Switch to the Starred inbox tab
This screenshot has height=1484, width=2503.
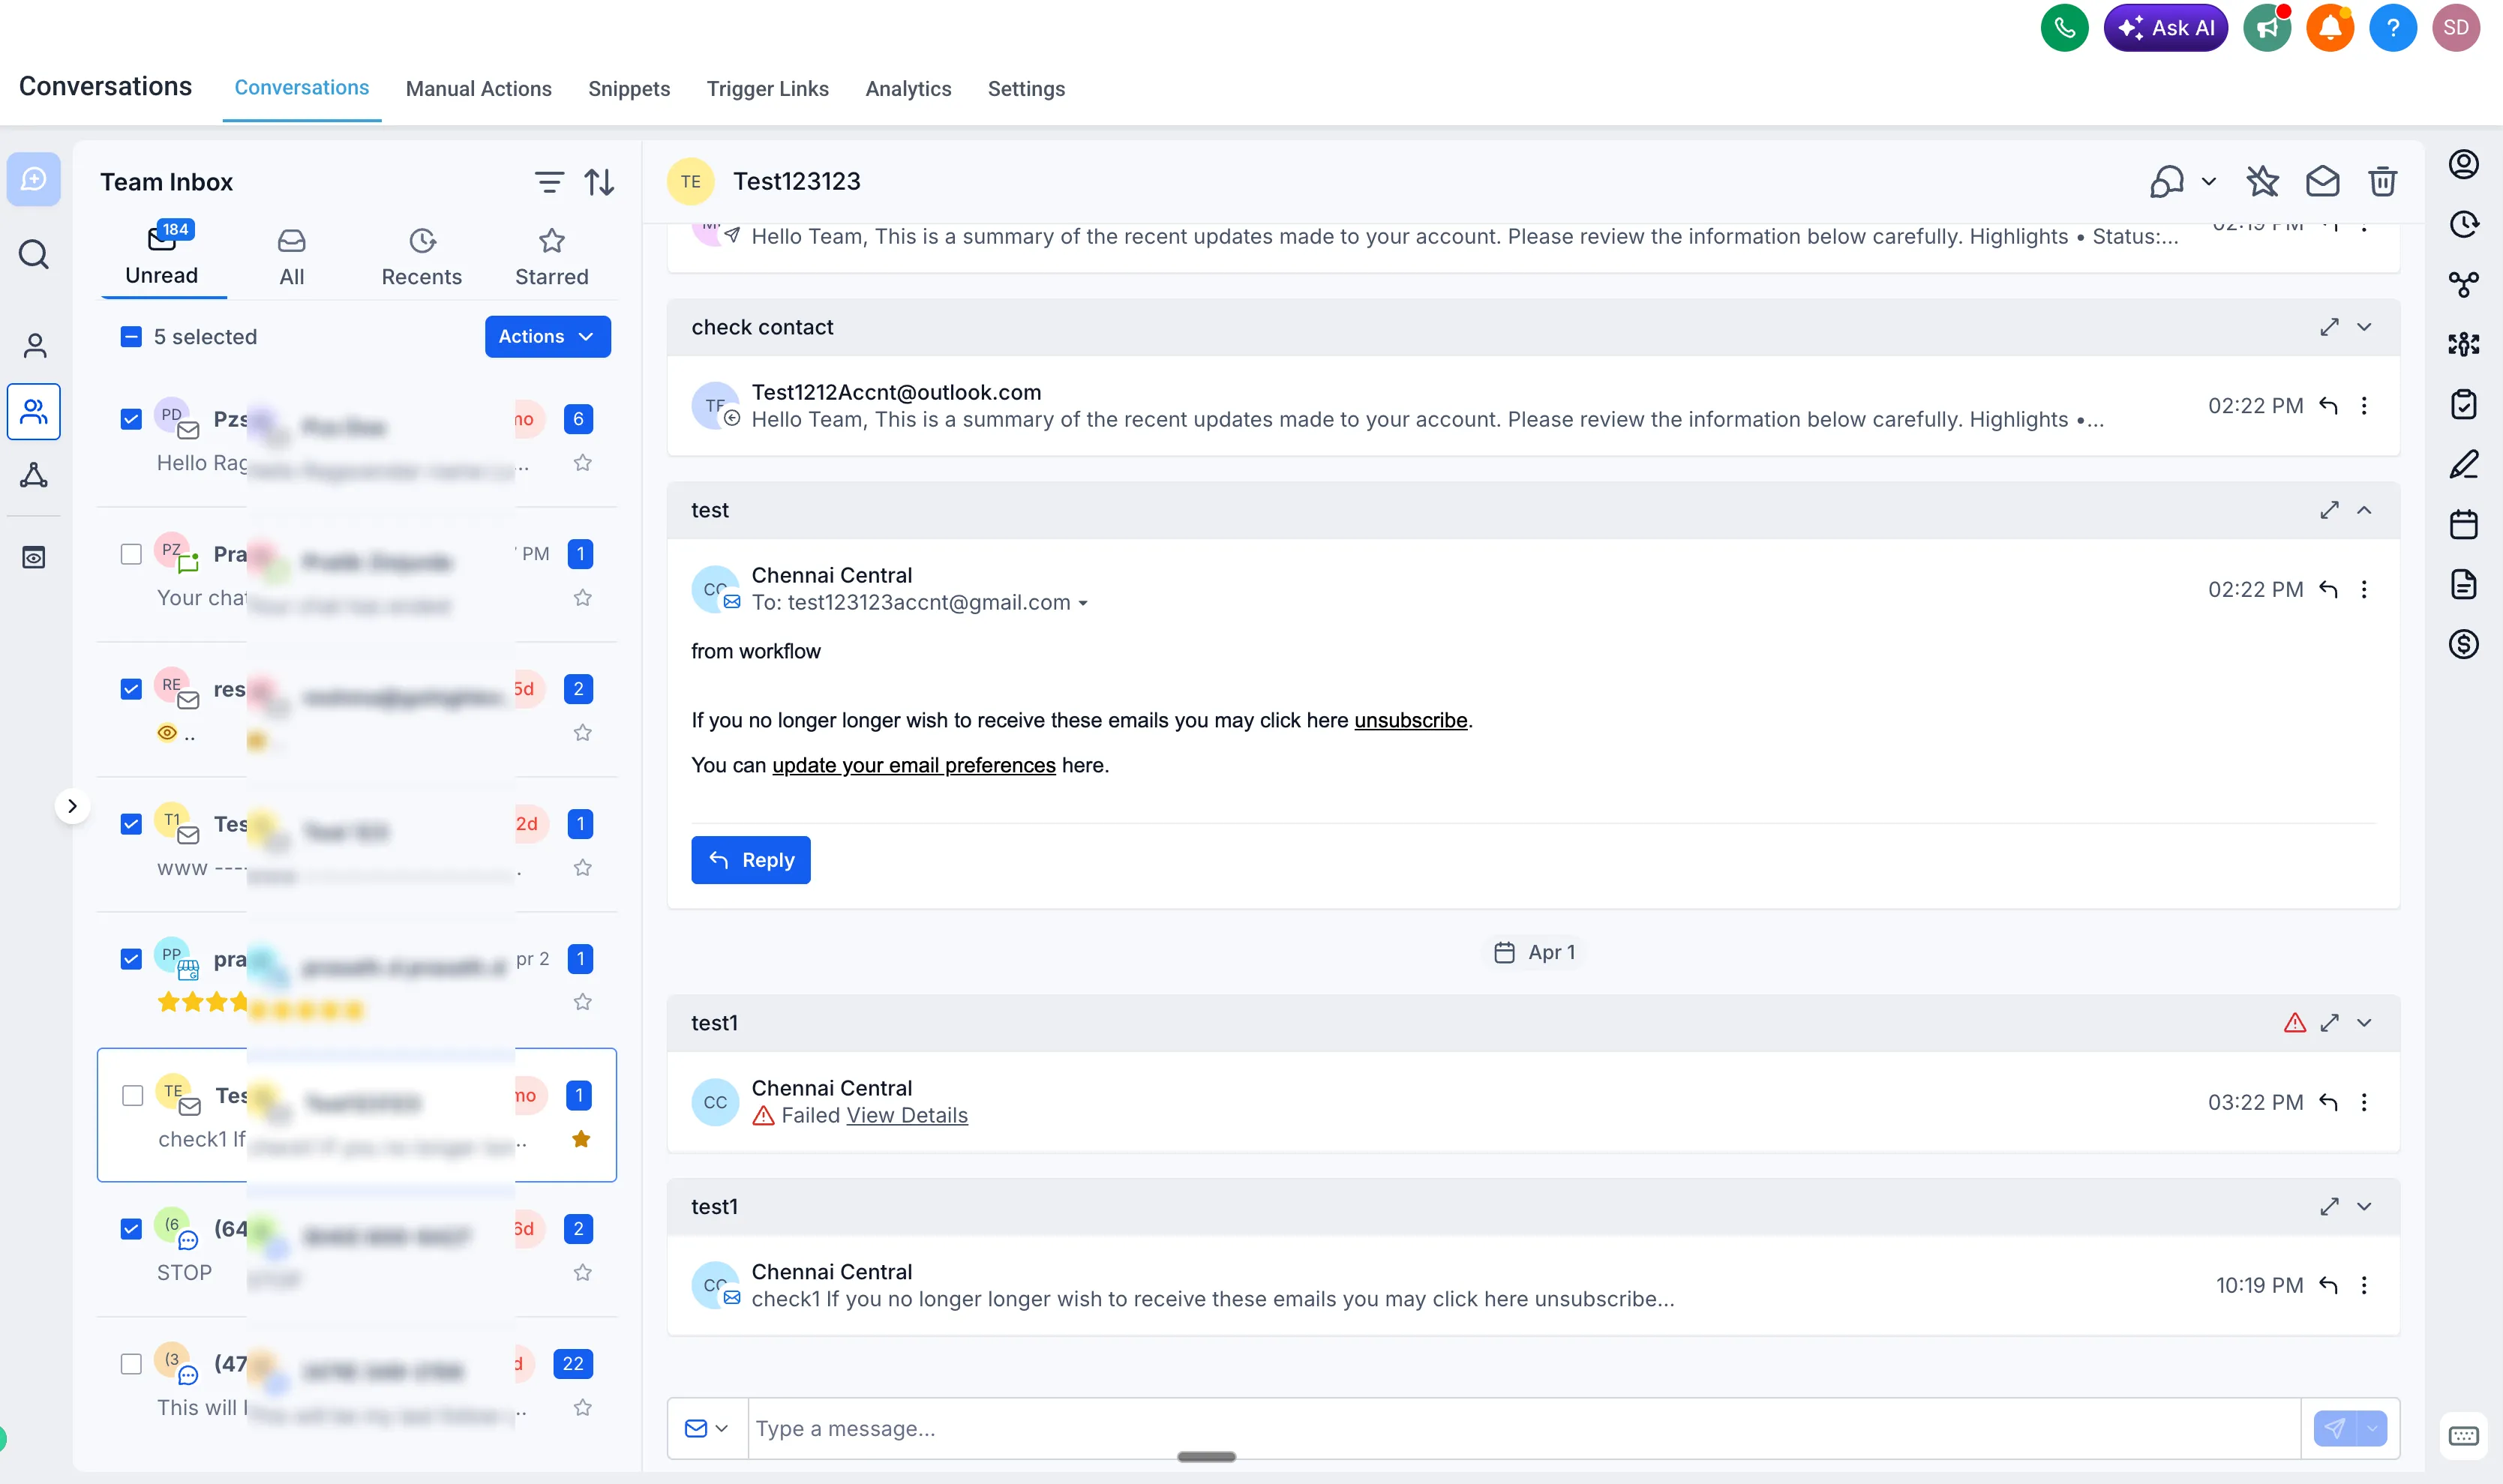point(551,255)
